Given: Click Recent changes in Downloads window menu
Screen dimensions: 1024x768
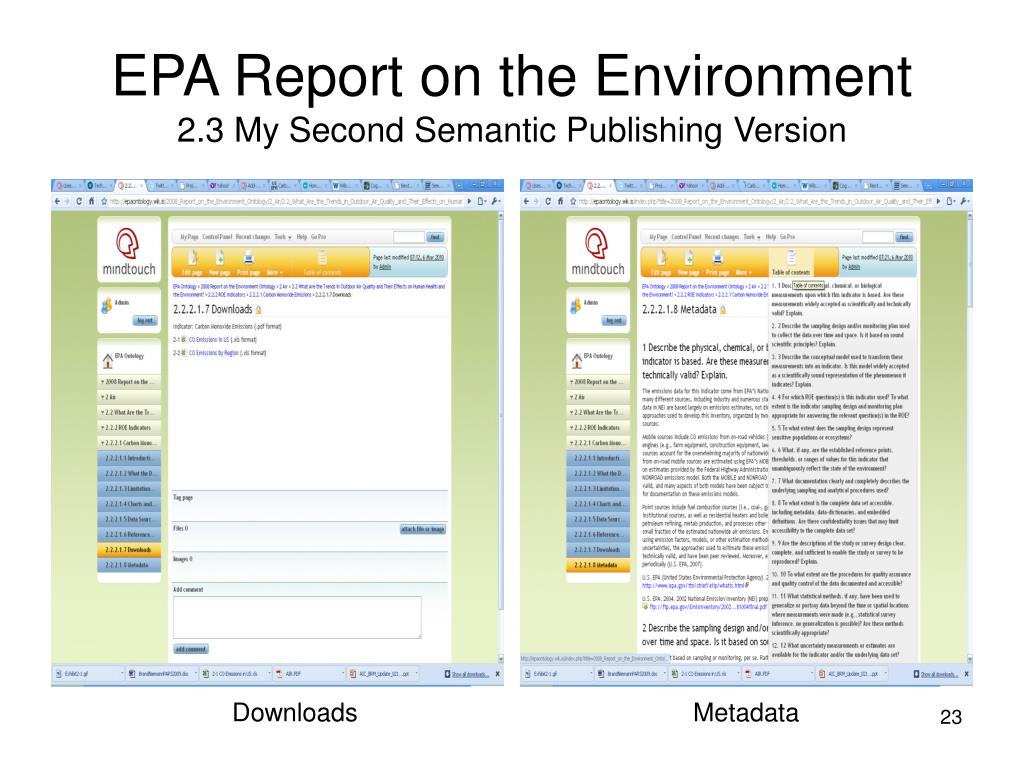Looking at the screenshot, I should (253, 236).
